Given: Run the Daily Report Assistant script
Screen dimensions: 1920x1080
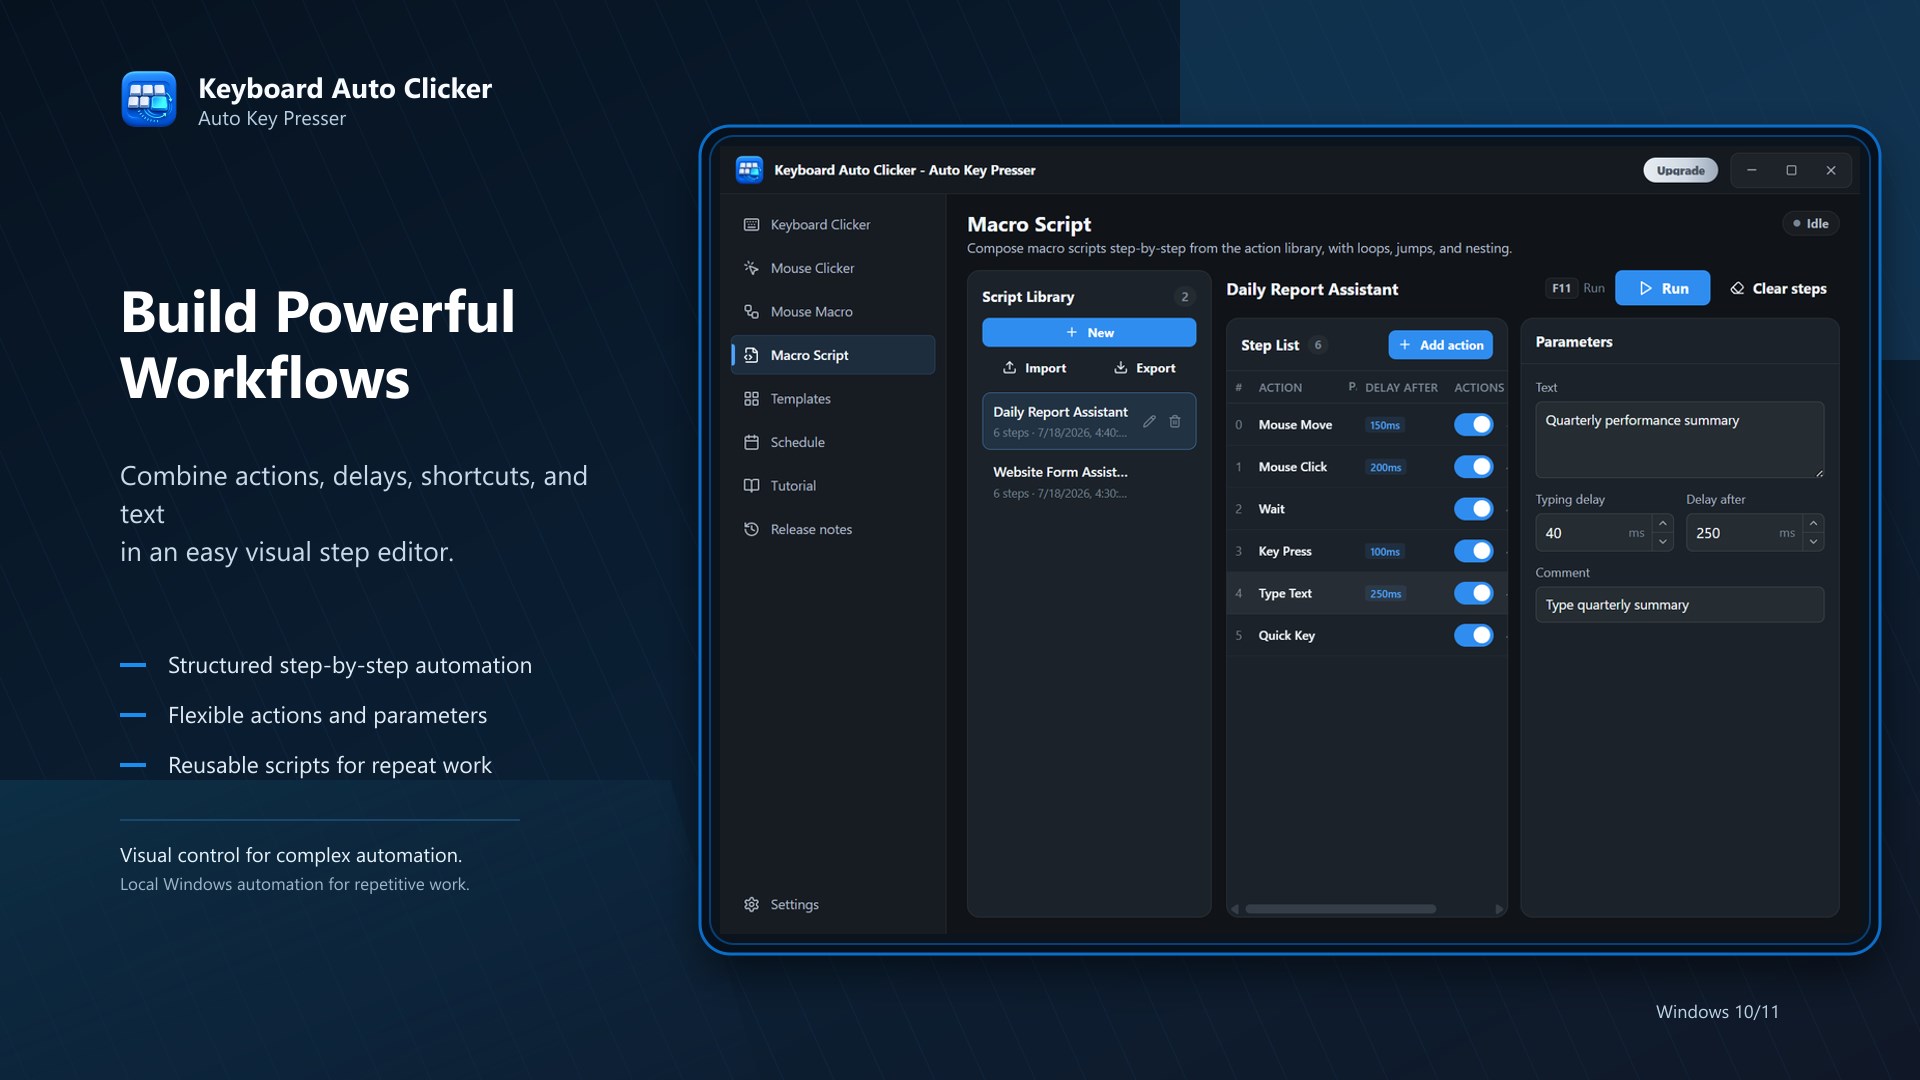Looking at the screenshot, I should click(1662, 288).
